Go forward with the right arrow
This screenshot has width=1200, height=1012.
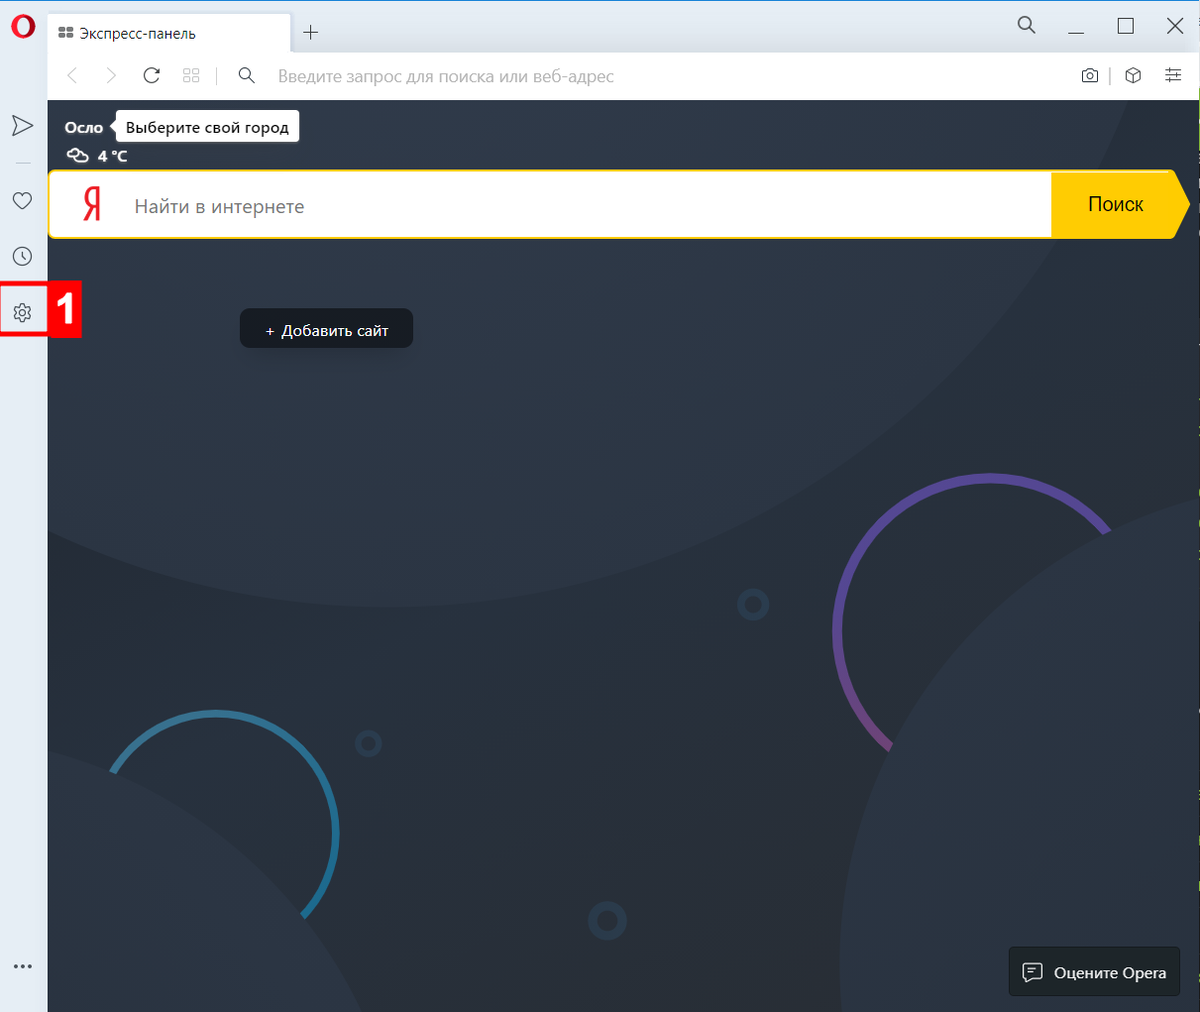tap(111, 76)
